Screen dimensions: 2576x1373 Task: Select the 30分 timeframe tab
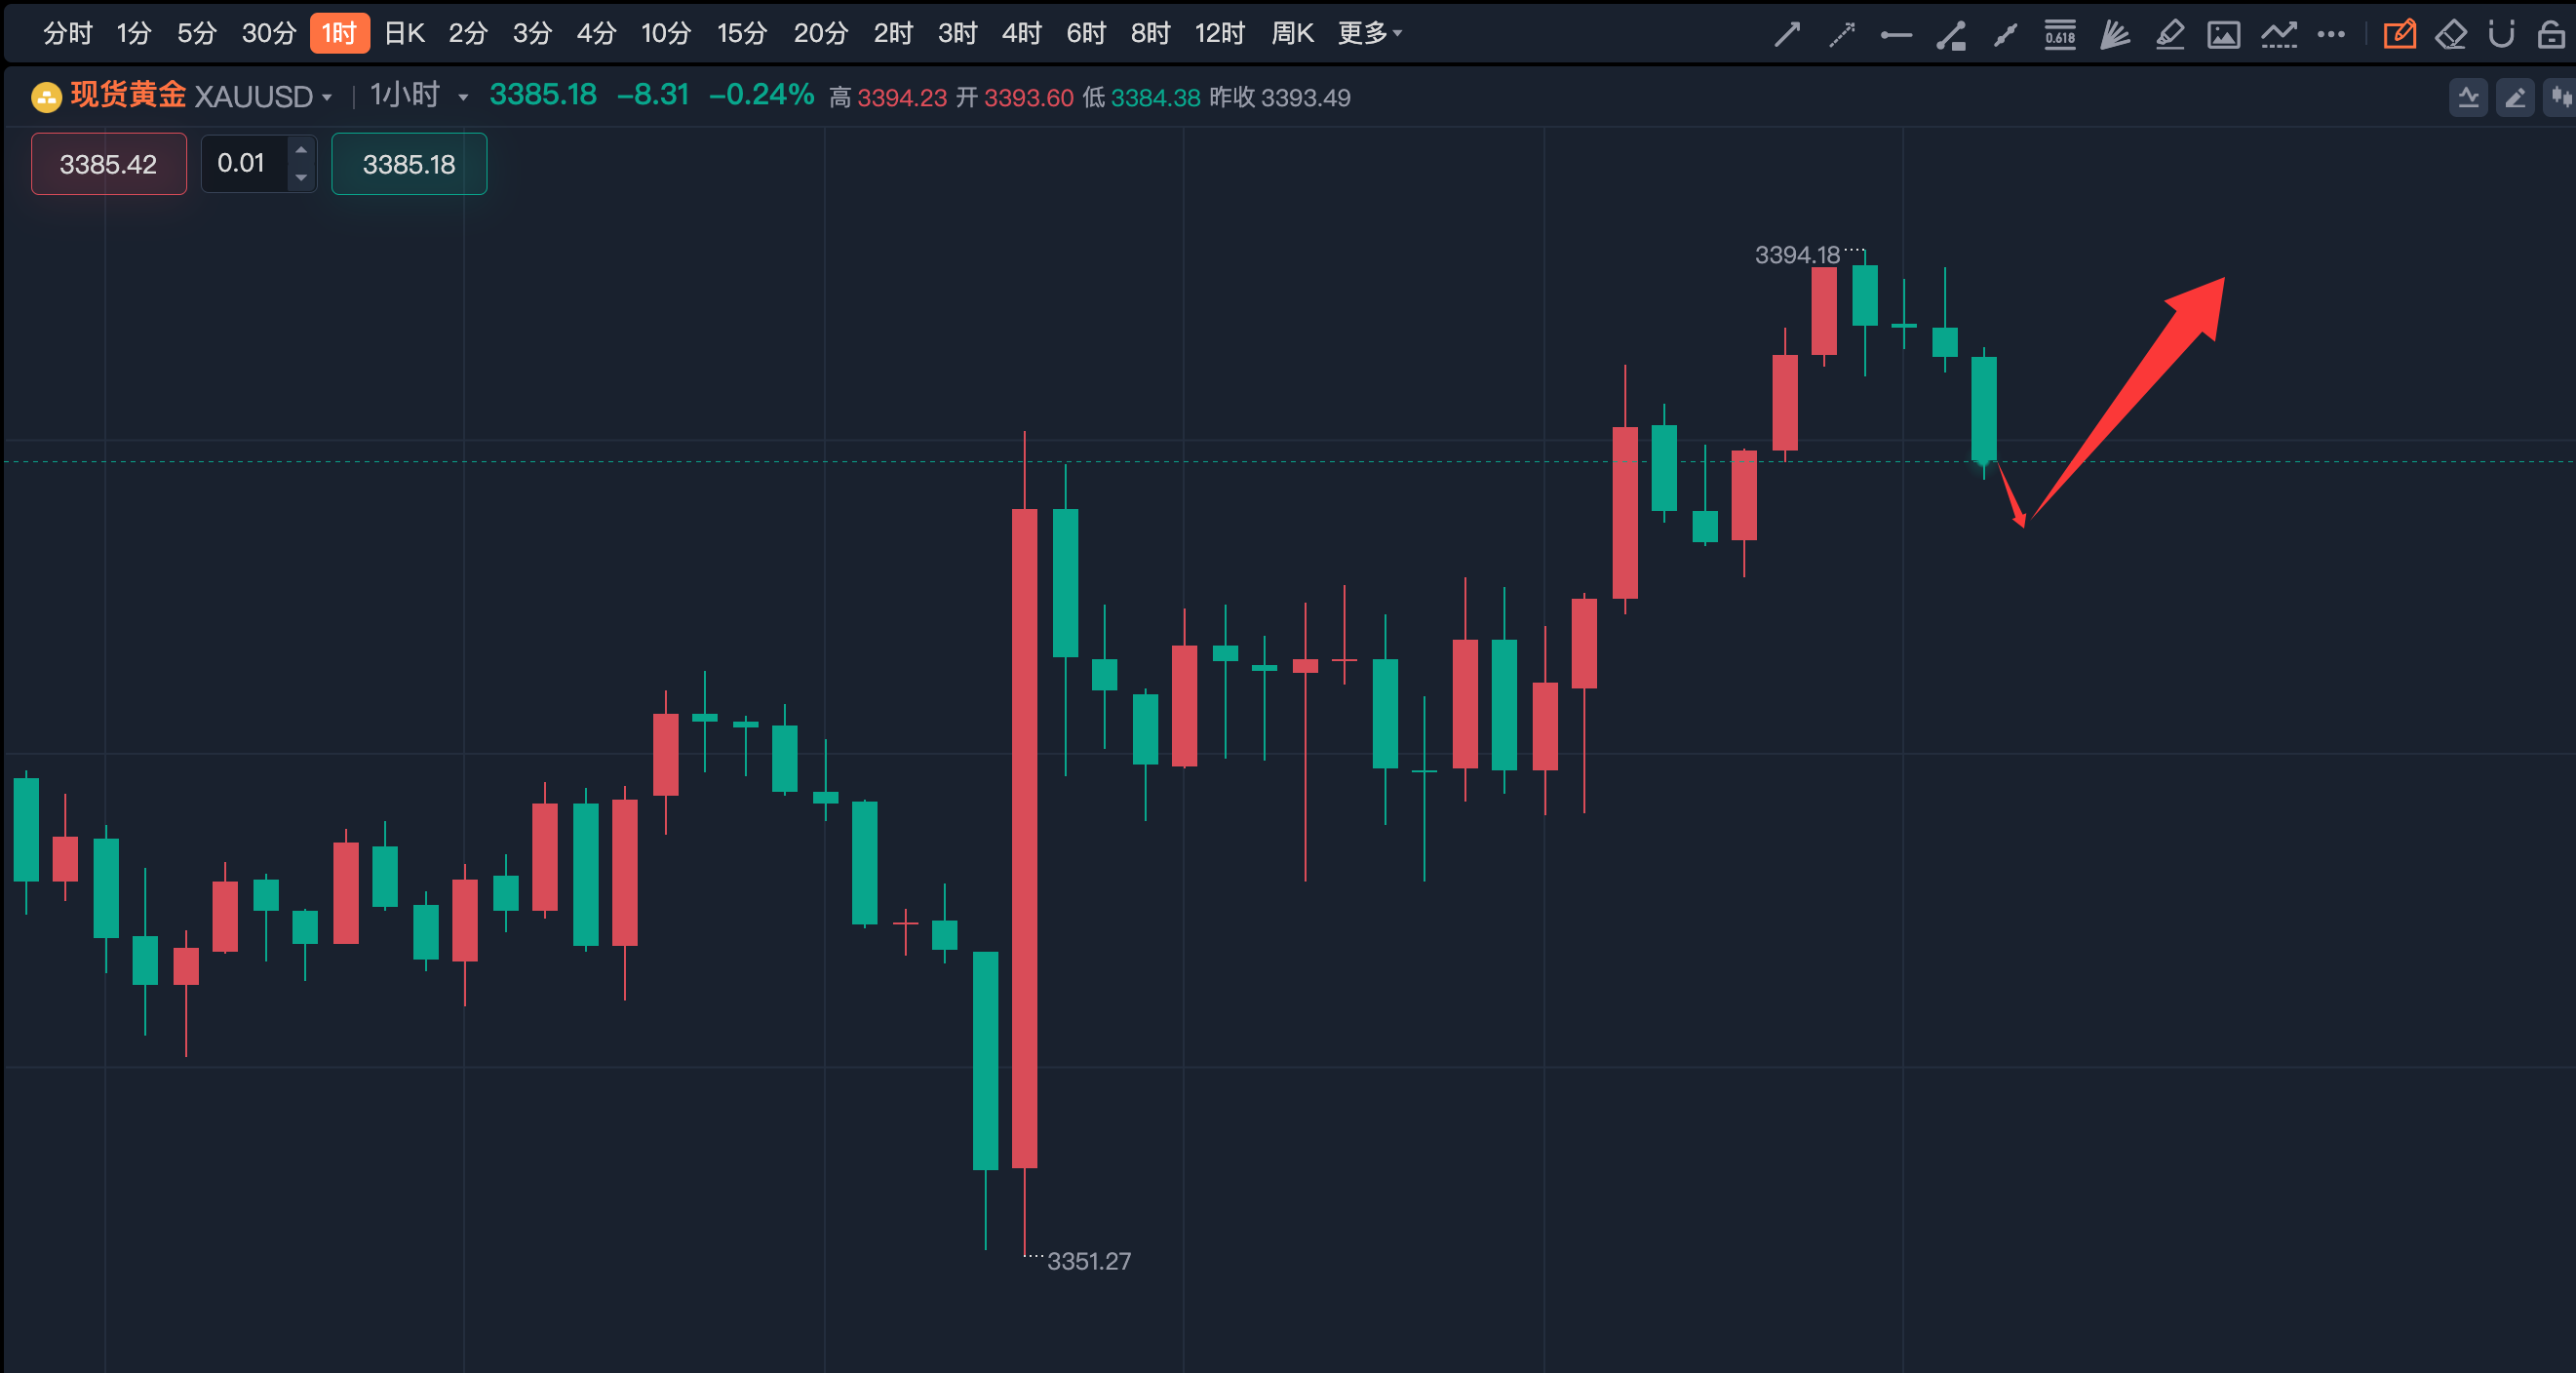coord(269,33)
